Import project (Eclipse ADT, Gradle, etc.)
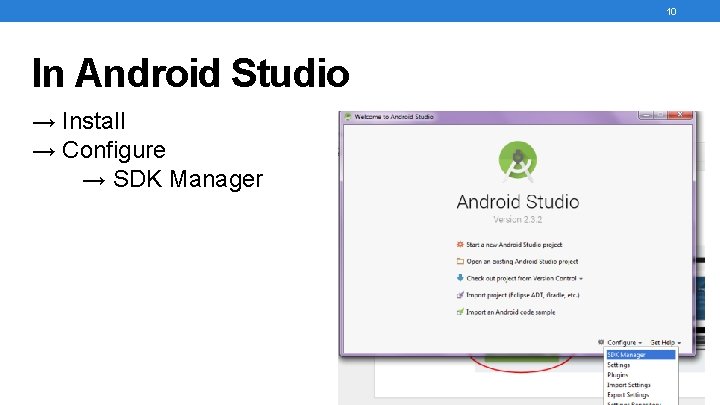This screenshot has width=720, height=405. click(x=523, y=295)
